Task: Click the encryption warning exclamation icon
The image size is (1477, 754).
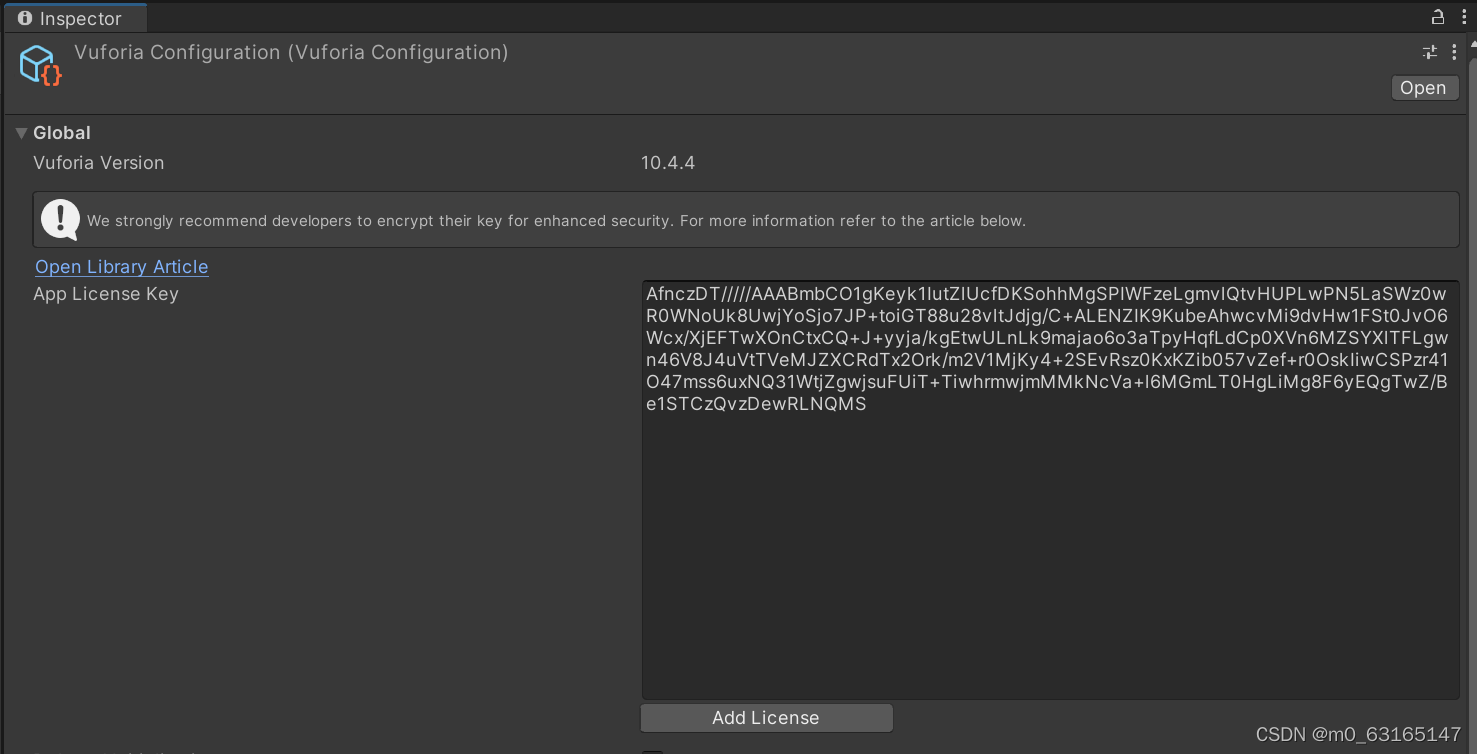Action: click(x=60, y=219)
